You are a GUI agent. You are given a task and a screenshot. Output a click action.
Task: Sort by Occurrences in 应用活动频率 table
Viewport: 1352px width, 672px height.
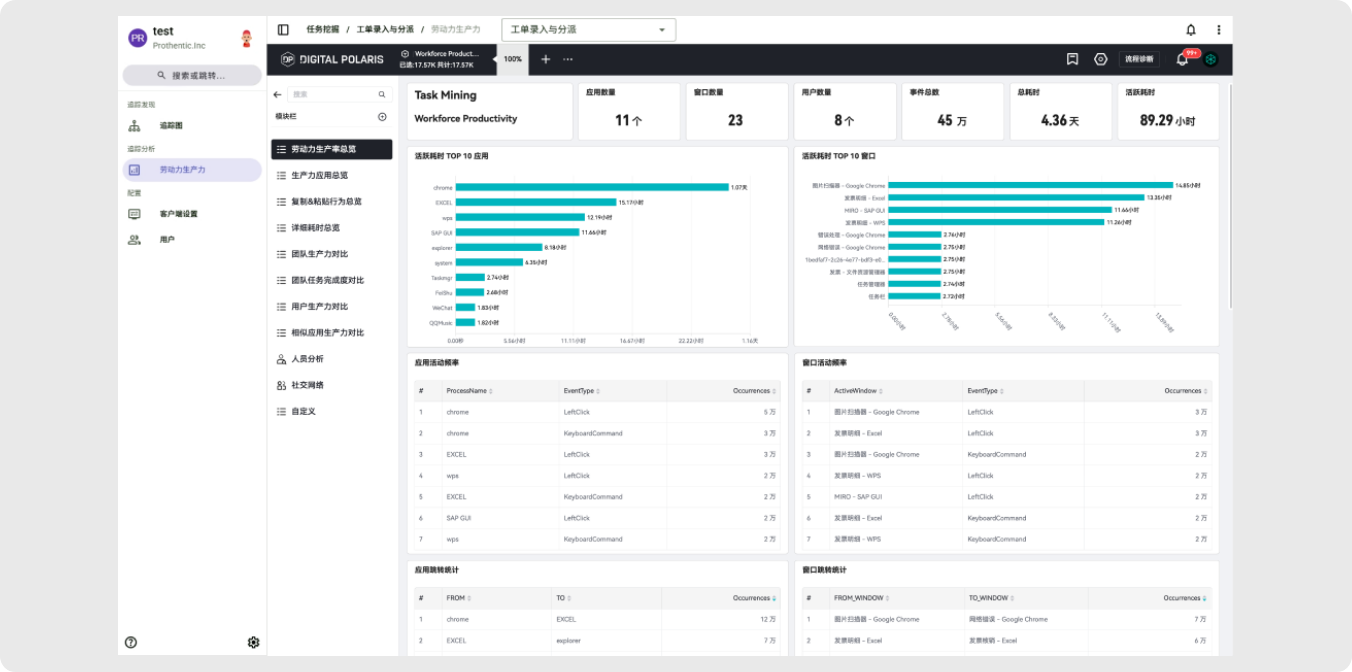click(x=753, y=391)
